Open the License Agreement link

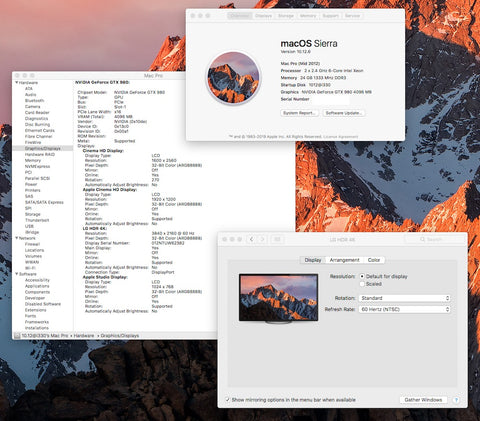click(341, 137)
